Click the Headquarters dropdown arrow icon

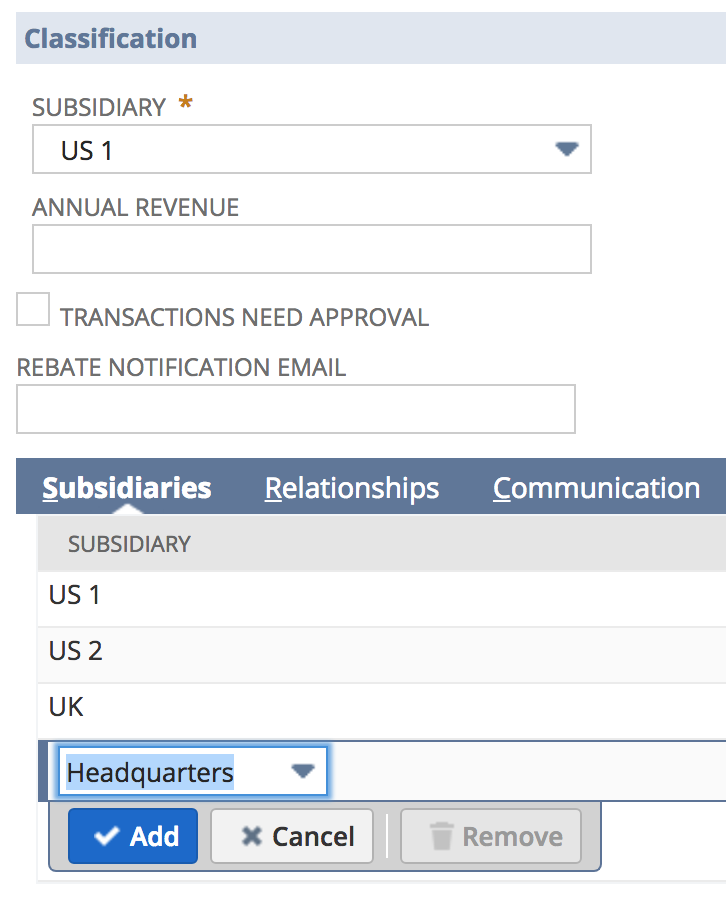[303, 771]
